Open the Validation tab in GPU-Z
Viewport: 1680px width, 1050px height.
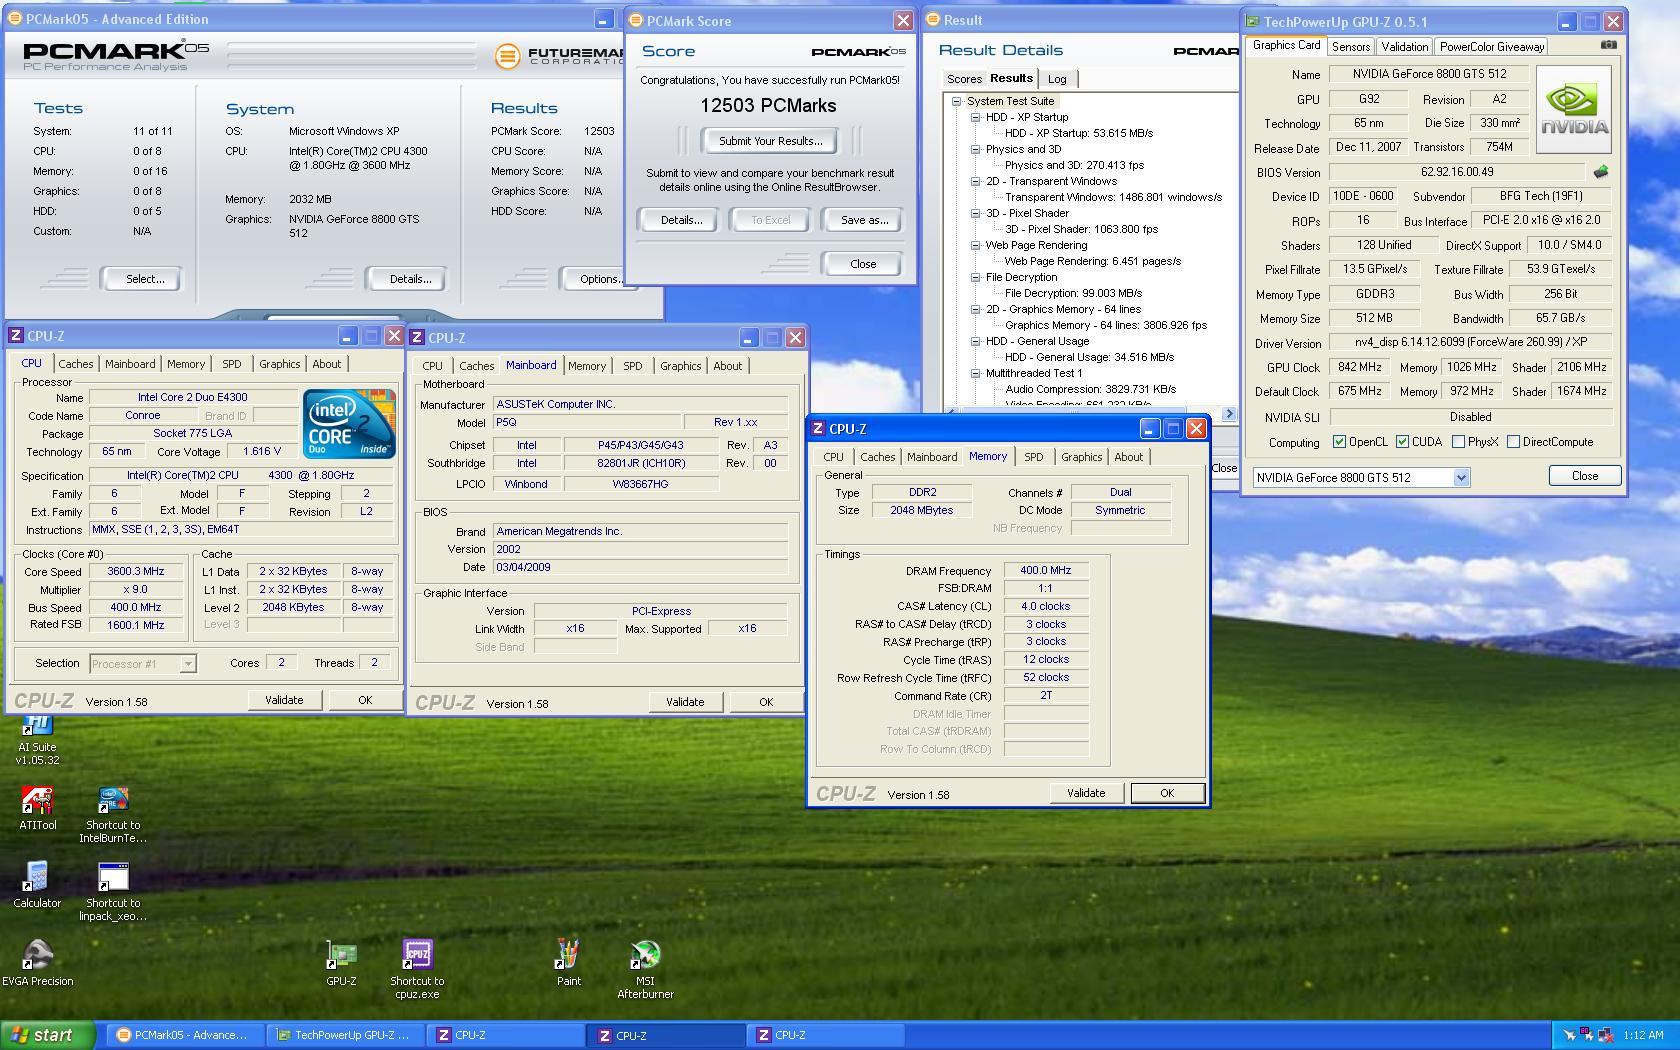[1404, 47]
